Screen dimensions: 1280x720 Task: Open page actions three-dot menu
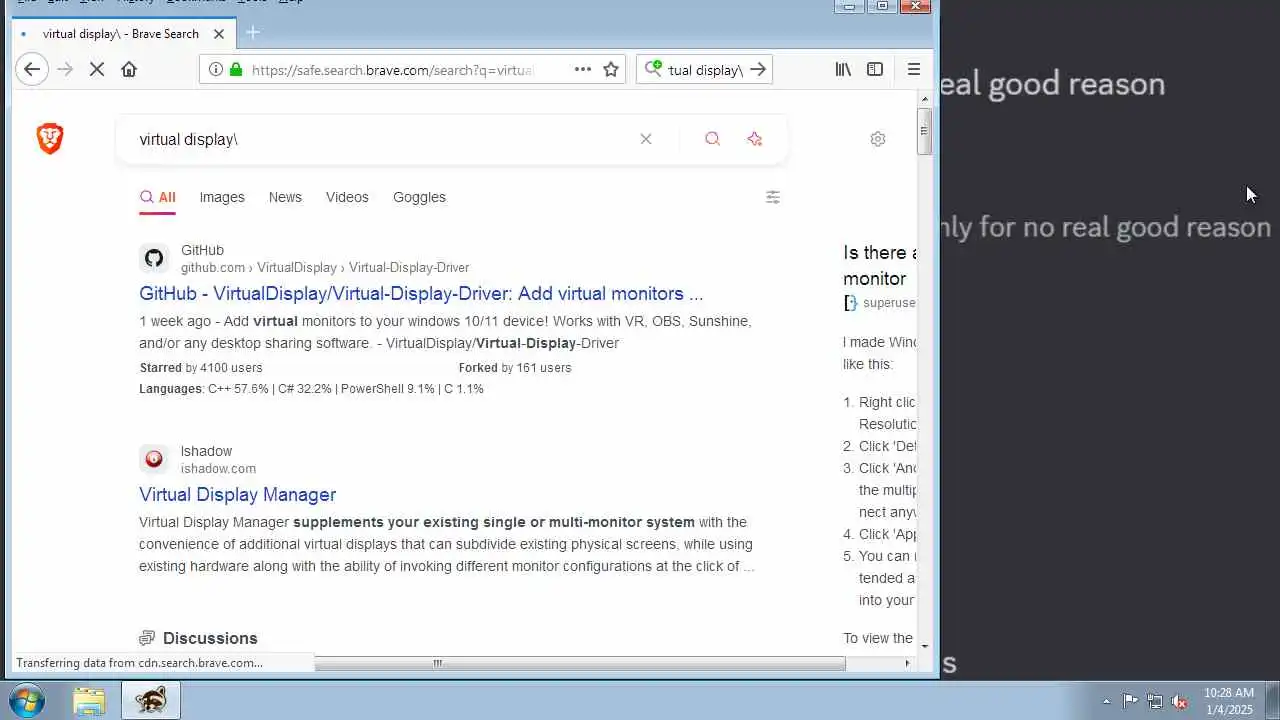click(x=583, y=69)
